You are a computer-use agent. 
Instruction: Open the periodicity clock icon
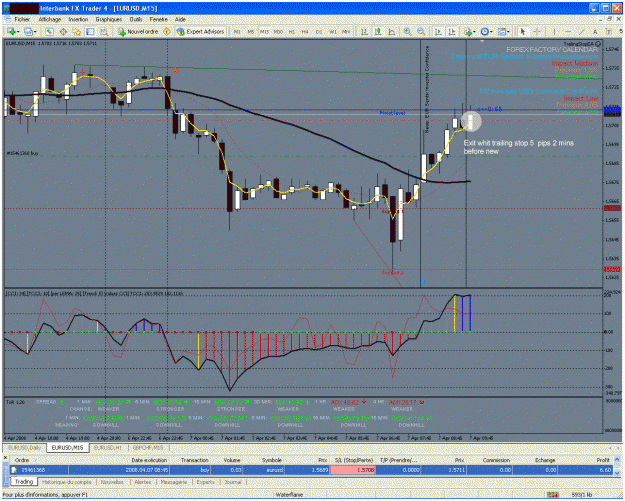pos(485,31)
